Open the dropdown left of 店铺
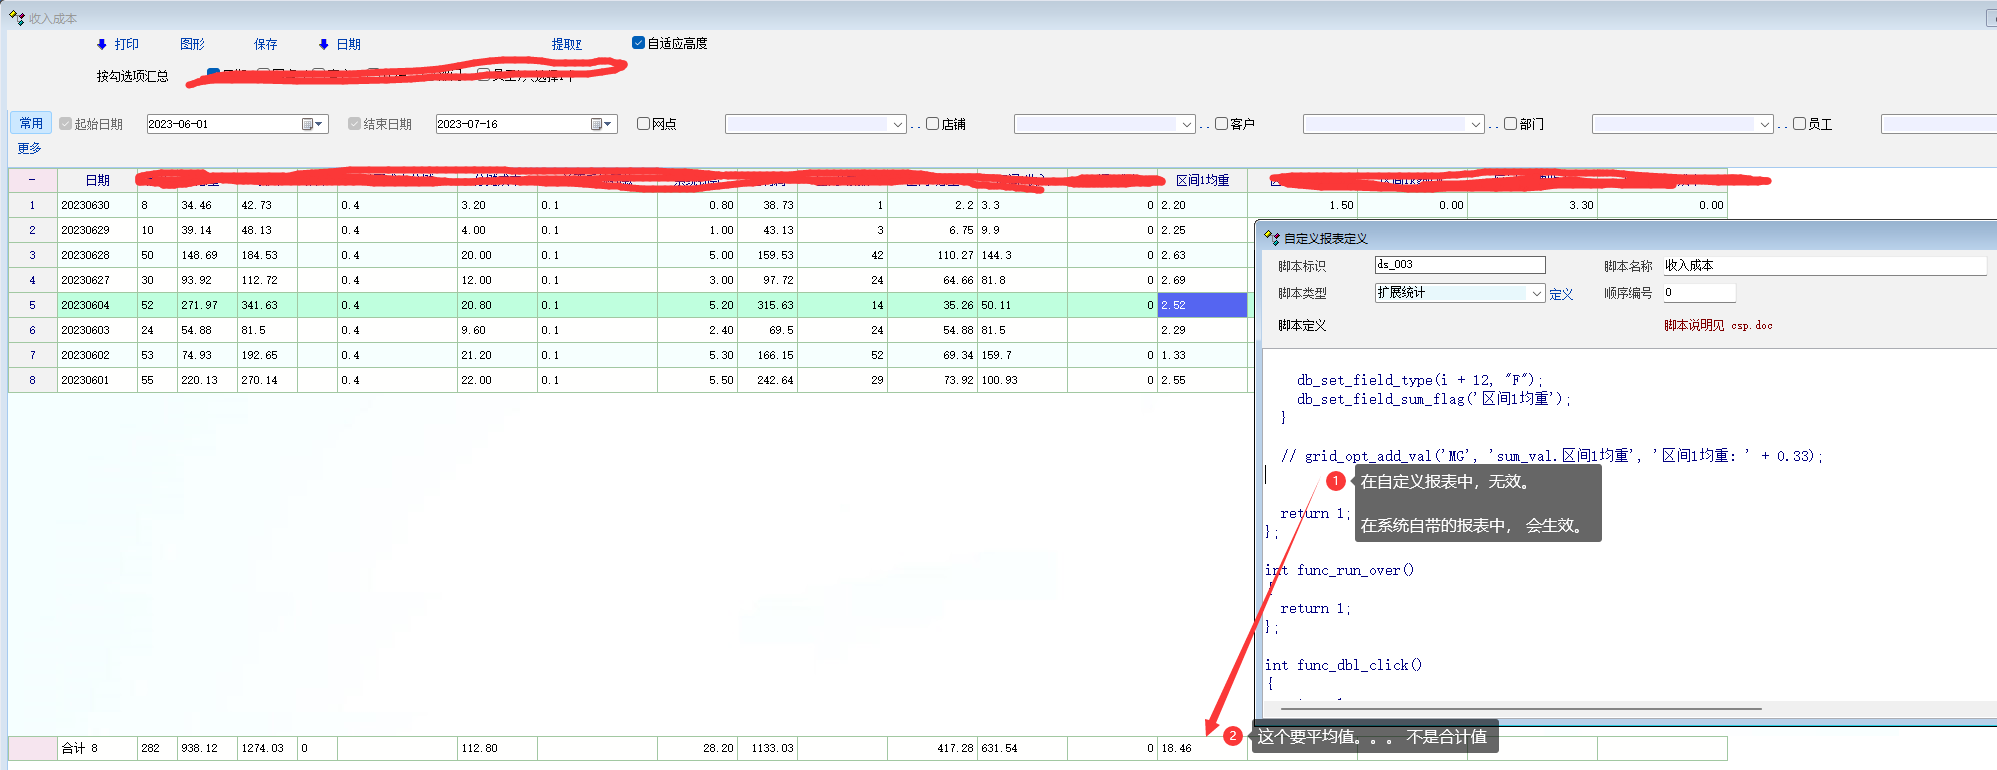1997x770 pixels. click(896, 124)
